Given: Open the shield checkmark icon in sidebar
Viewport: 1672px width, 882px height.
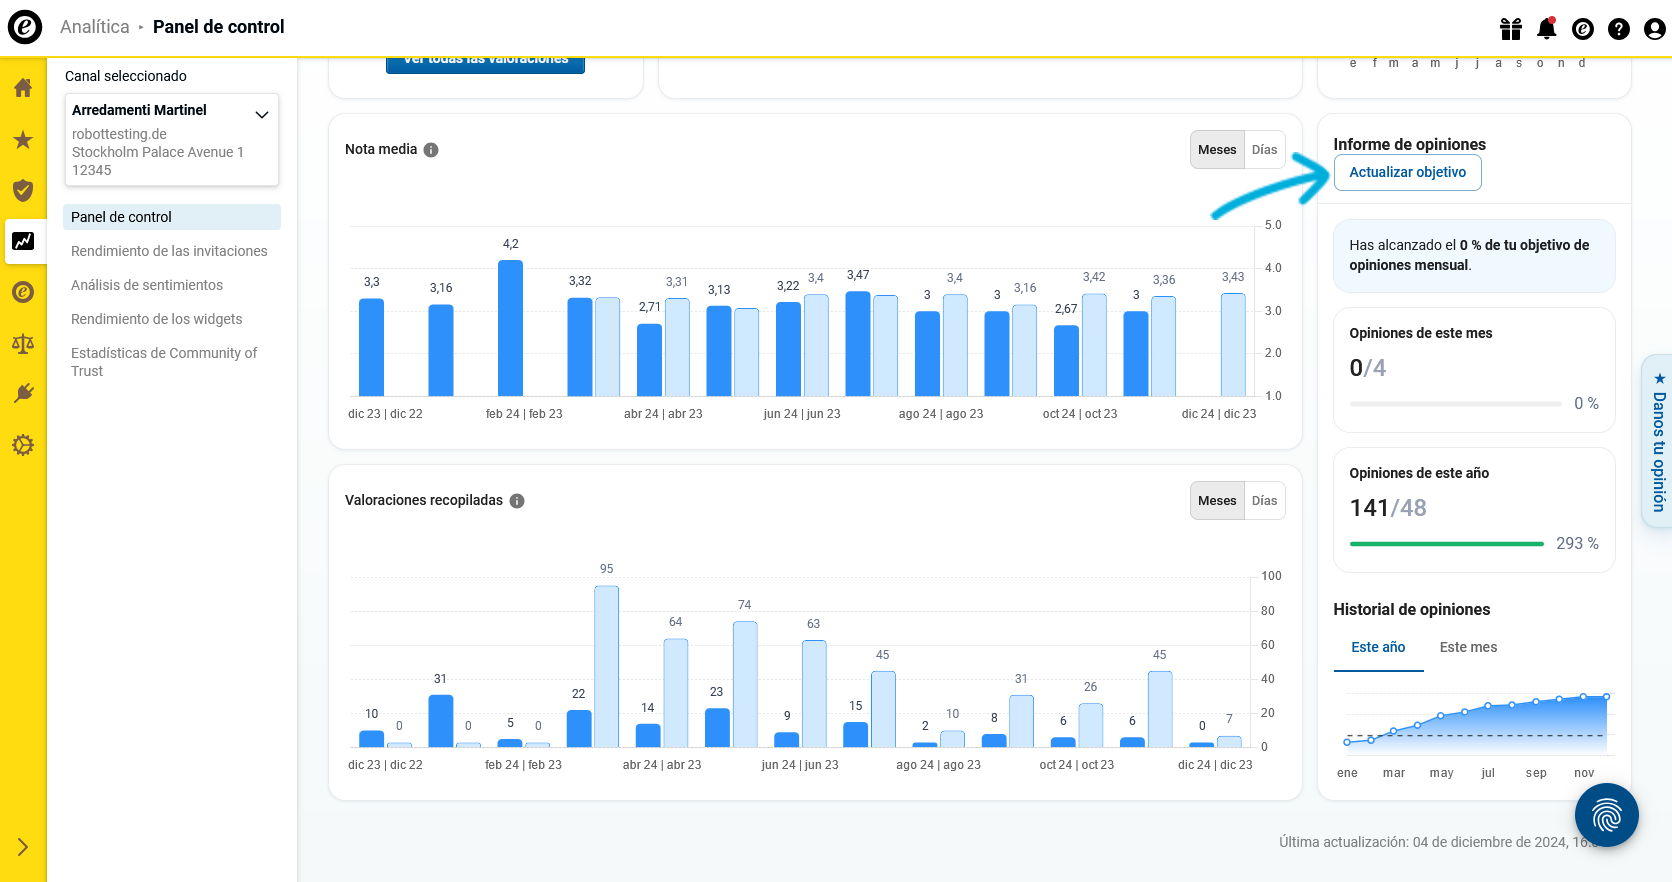Looking at the screenshot, I should pyautogui.click(x=23, y=190).
